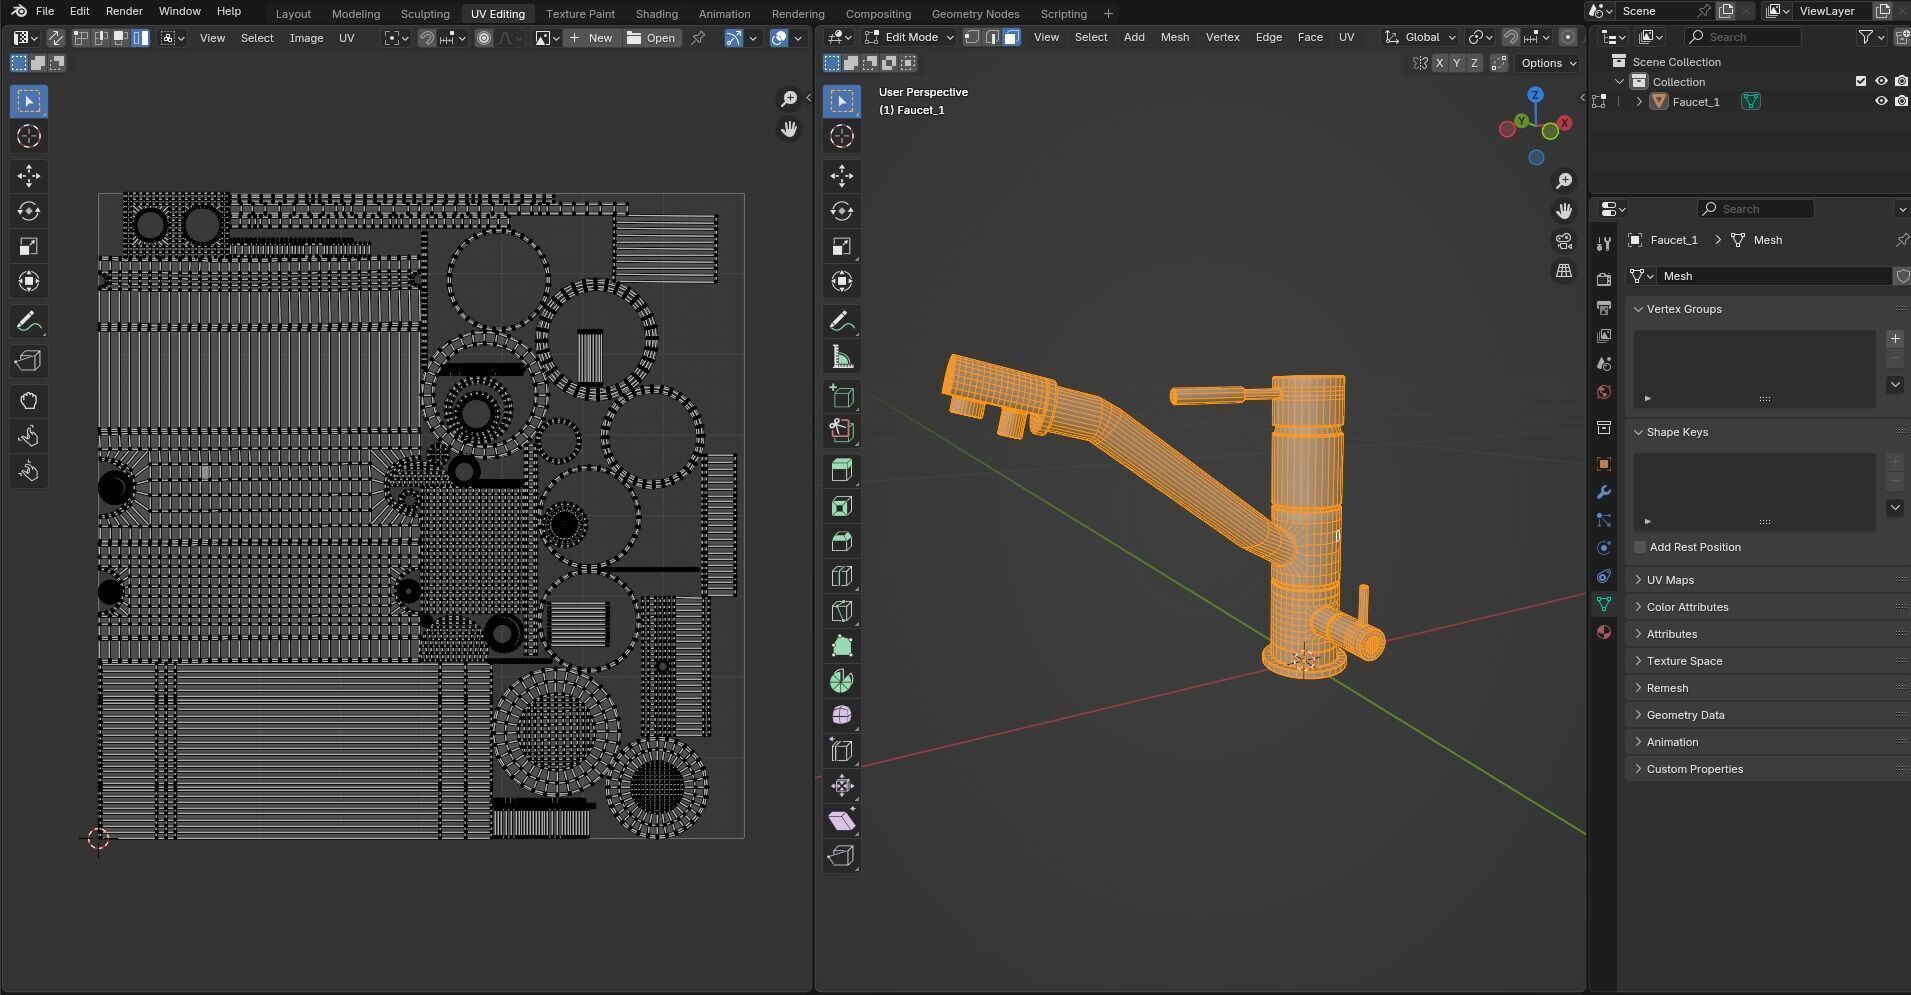
Task: Select the Spin tool
Action: click(842, 681)
